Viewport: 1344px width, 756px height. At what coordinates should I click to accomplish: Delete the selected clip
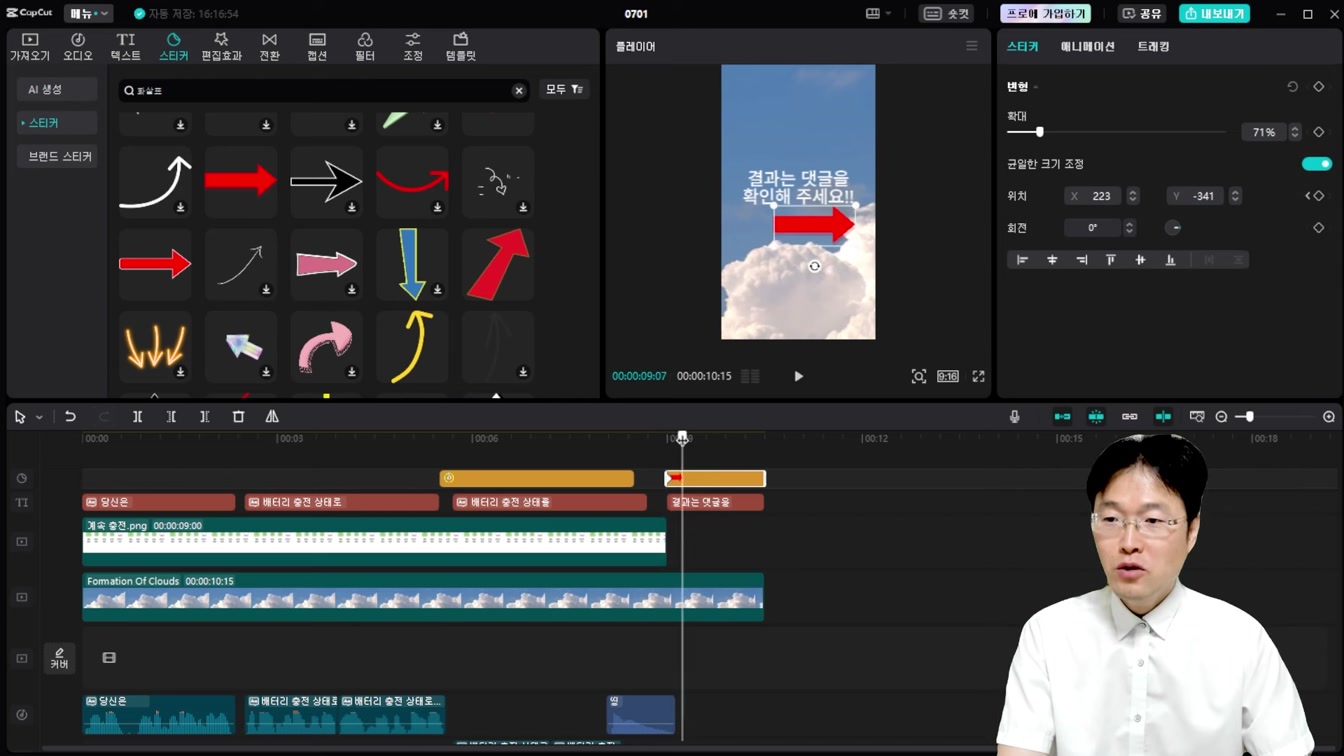point(238,416)
